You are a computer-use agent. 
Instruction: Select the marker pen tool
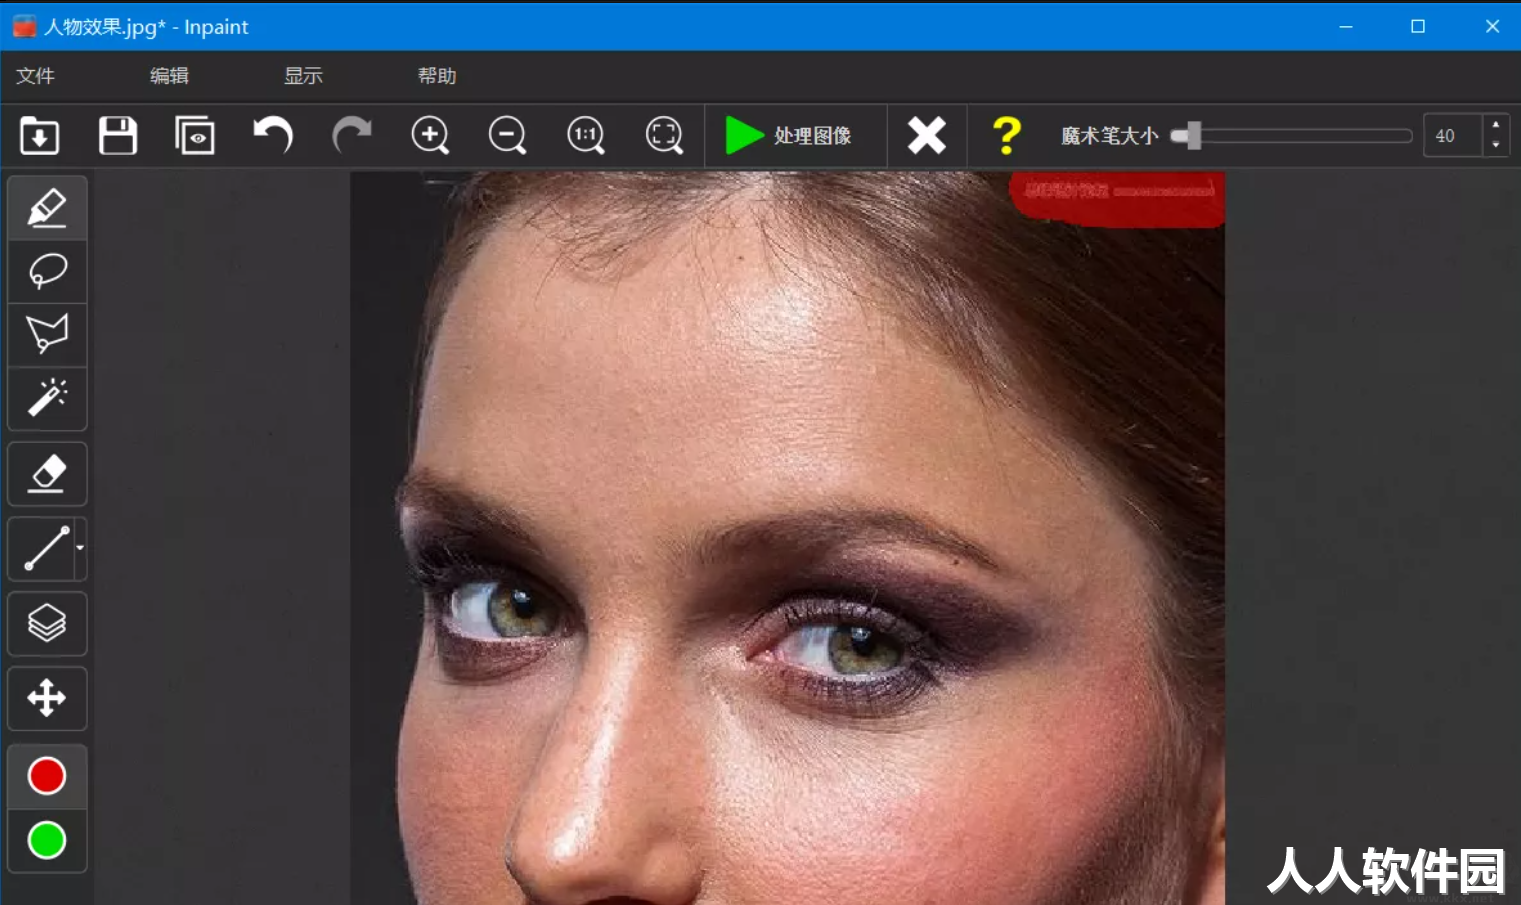pyautogui.click(x=47, y=208)
